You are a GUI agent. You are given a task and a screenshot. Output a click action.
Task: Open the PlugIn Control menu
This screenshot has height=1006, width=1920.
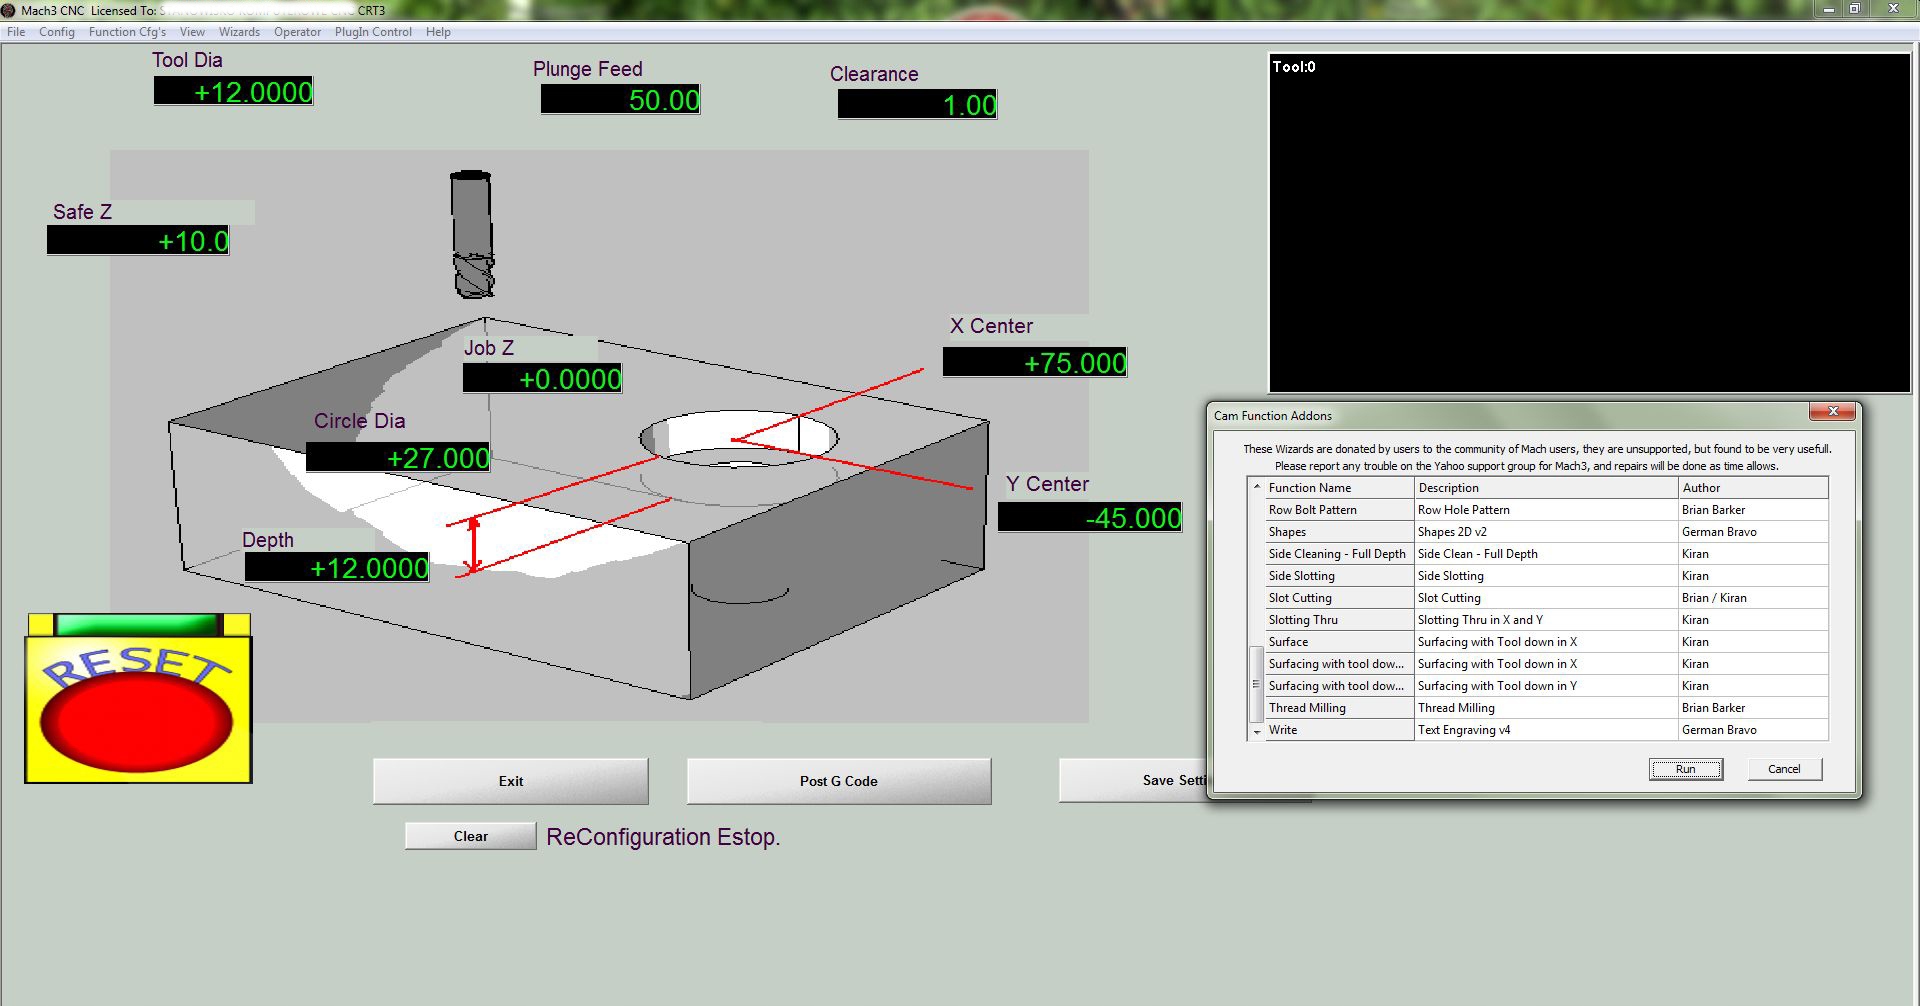(373, 32)
